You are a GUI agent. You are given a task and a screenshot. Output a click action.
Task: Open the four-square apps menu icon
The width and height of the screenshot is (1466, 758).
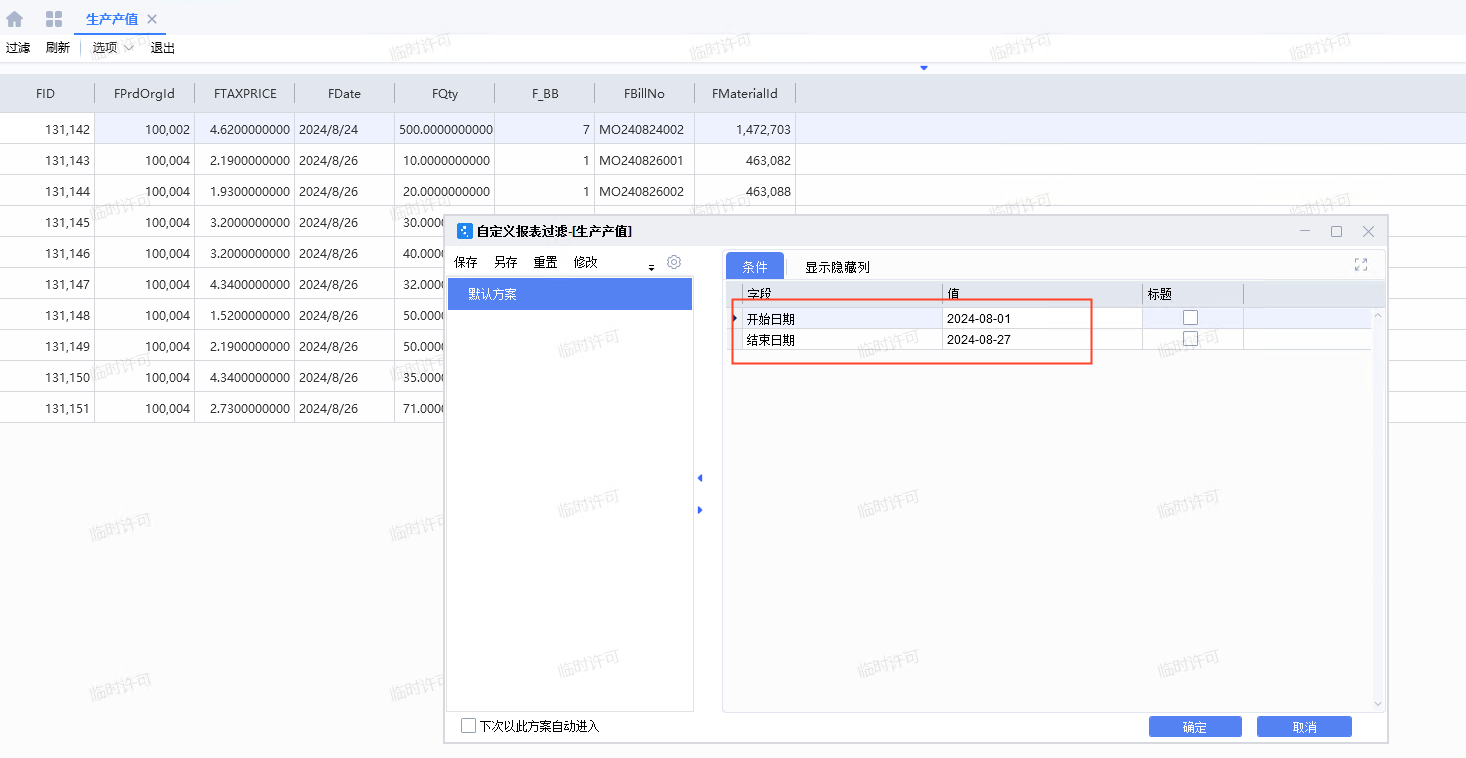pos(54,19)
